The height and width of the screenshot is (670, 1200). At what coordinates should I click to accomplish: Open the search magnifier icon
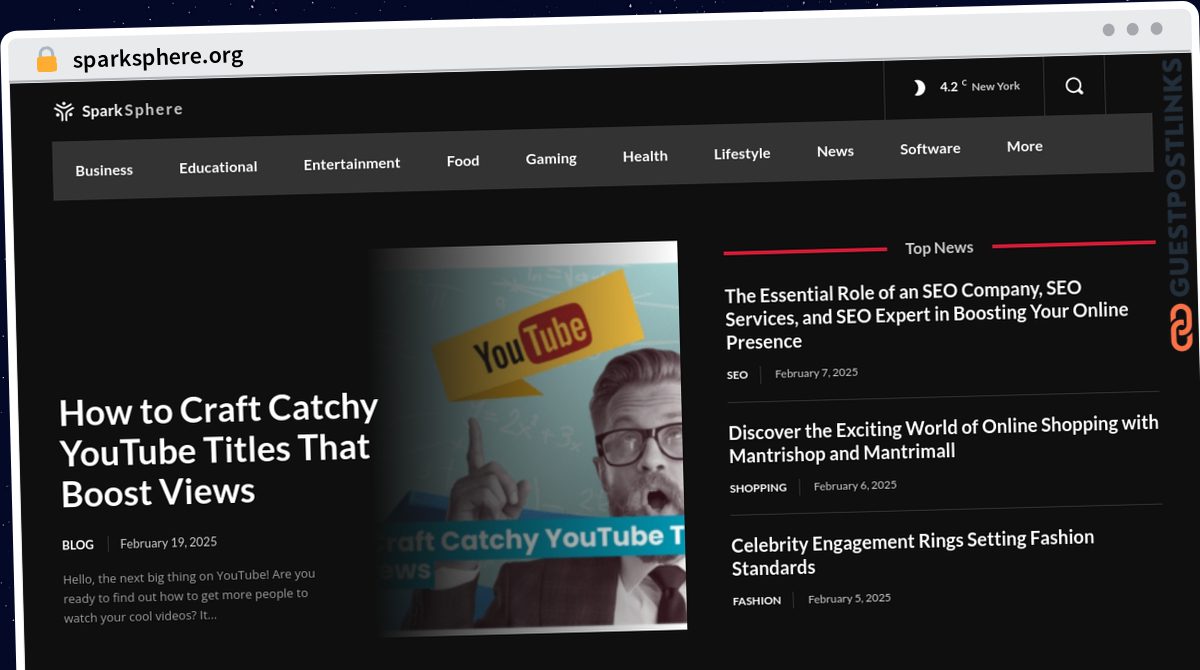click(x=1074, y=86)
